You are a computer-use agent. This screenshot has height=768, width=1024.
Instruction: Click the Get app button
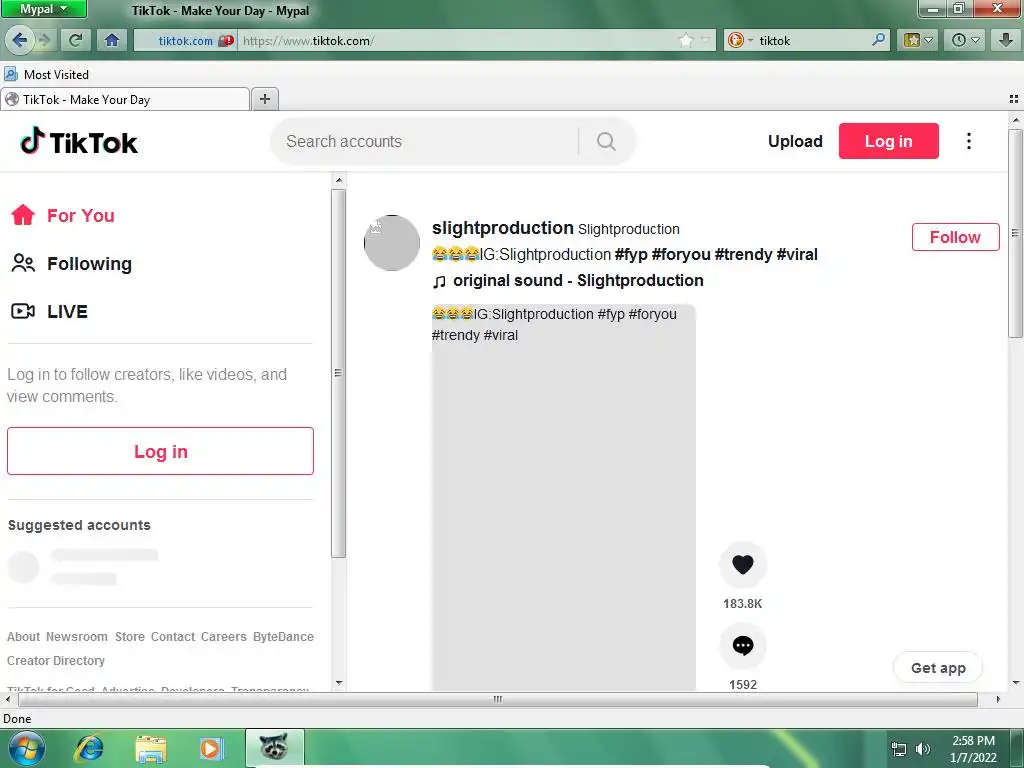point(938,667)
